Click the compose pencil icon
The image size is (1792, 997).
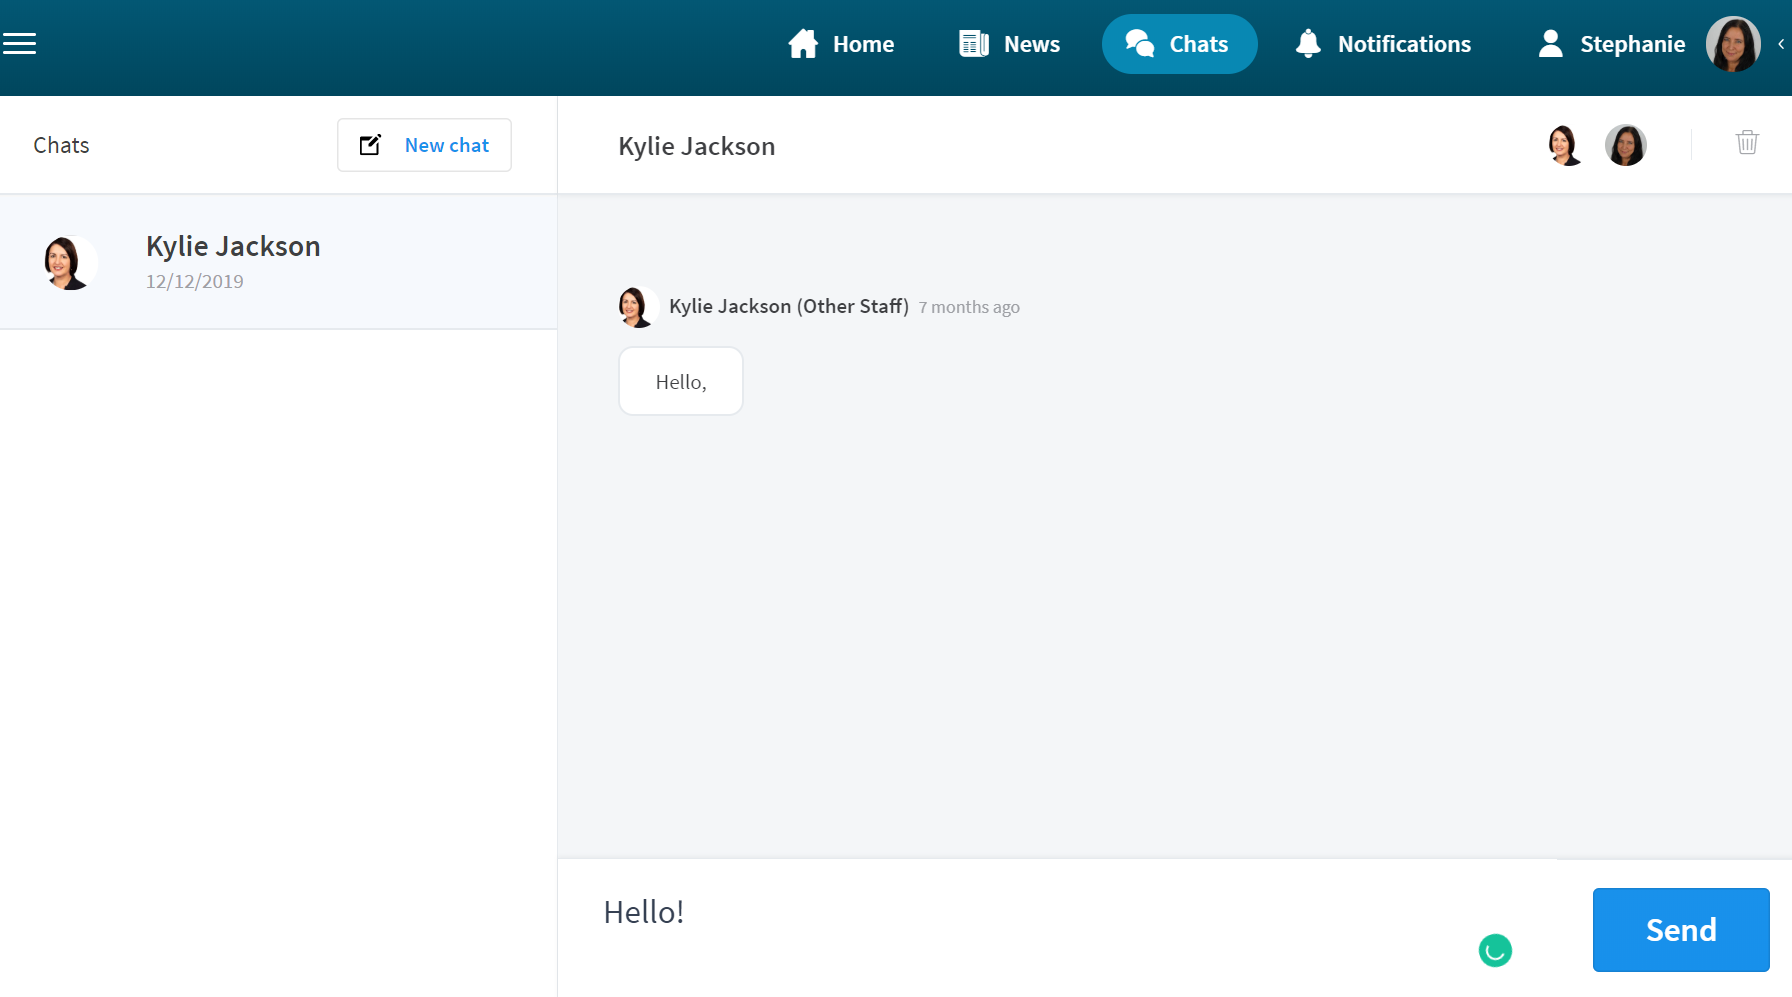[x=370, y=145]
